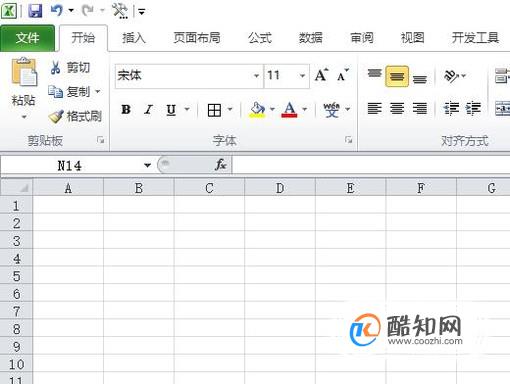Toggle Italic formatting
The image size is (510, 384).
click(148, 109)
